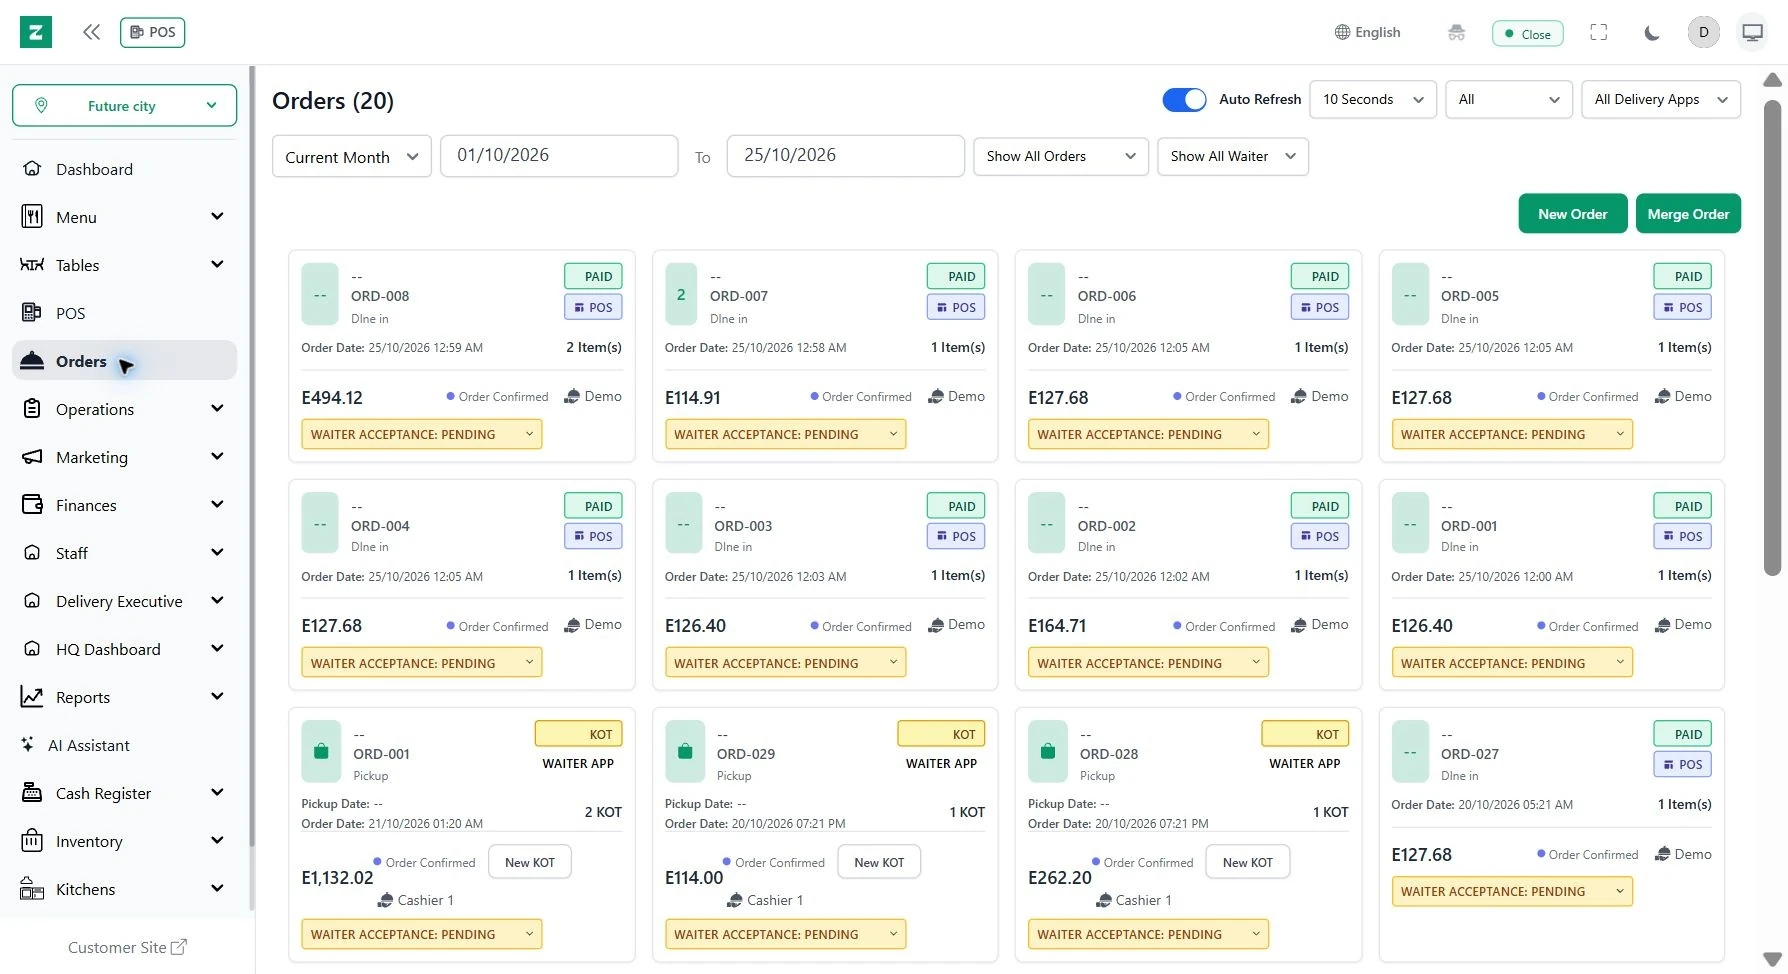This screenshot has height=974, width=1788.
Task: Click the globe language icon
Action: click(x=1342, y=32)
